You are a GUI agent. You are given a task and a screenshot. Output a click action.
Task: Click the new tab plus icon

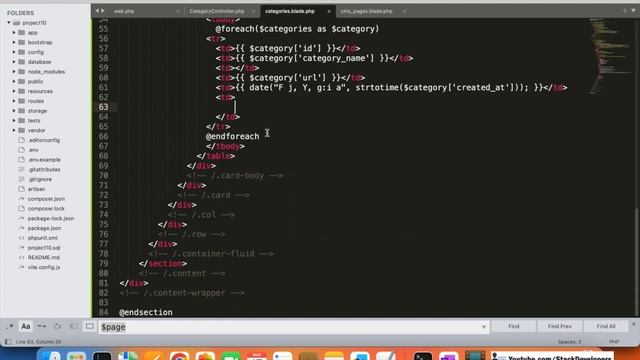click(624, 11)
